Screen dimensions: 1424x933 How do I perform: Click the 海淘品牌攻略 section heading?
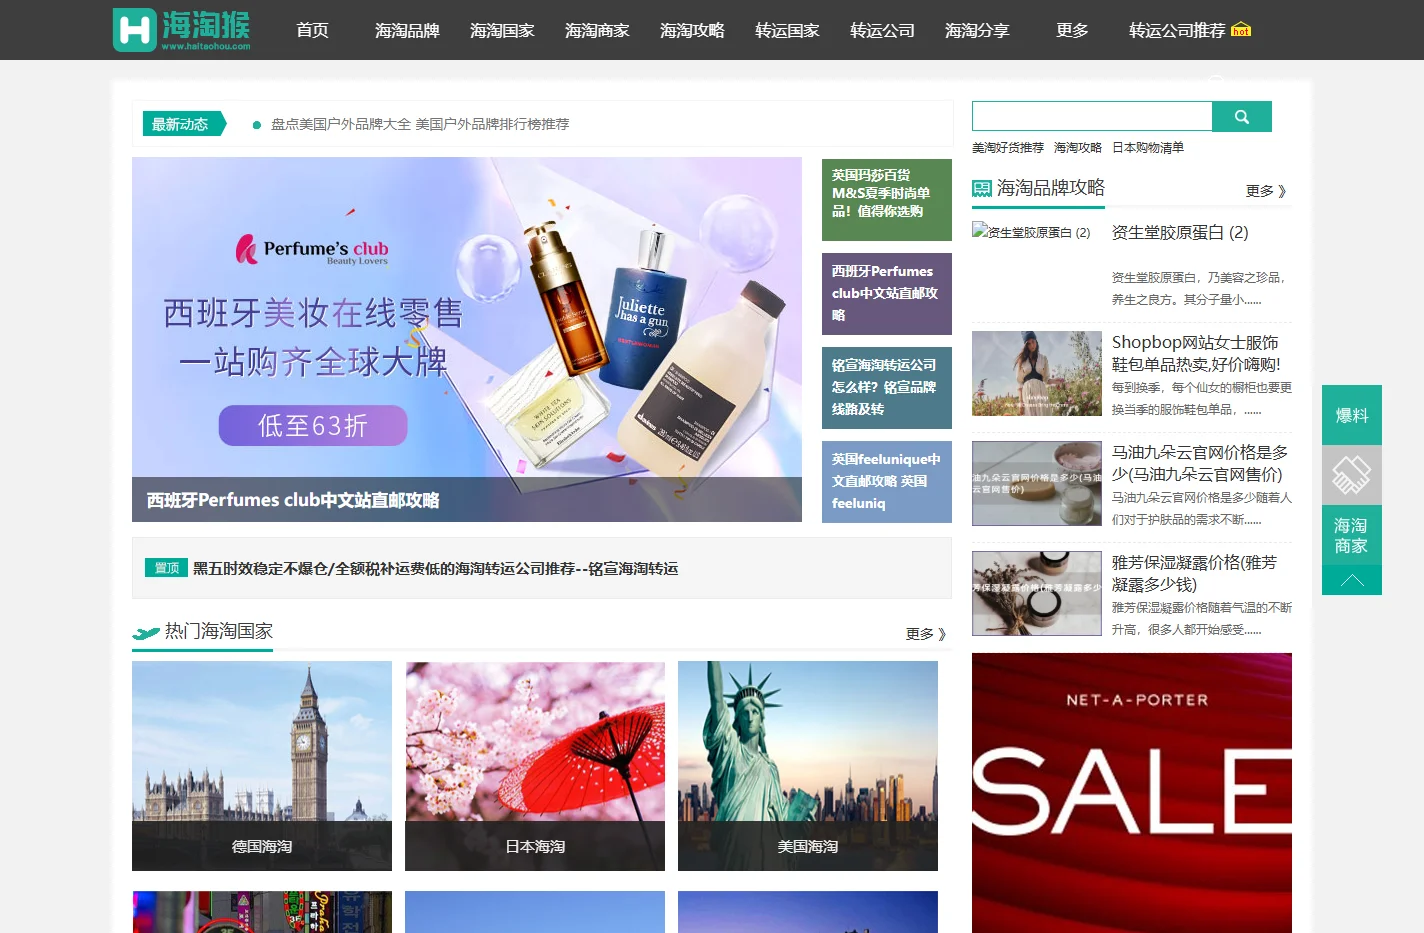[1051, 188]
